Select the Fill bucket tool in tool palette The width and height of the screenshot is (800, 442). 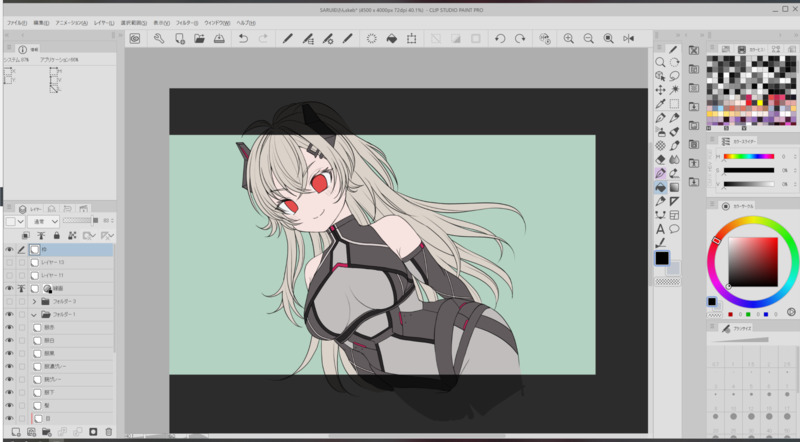coord(660,187)
